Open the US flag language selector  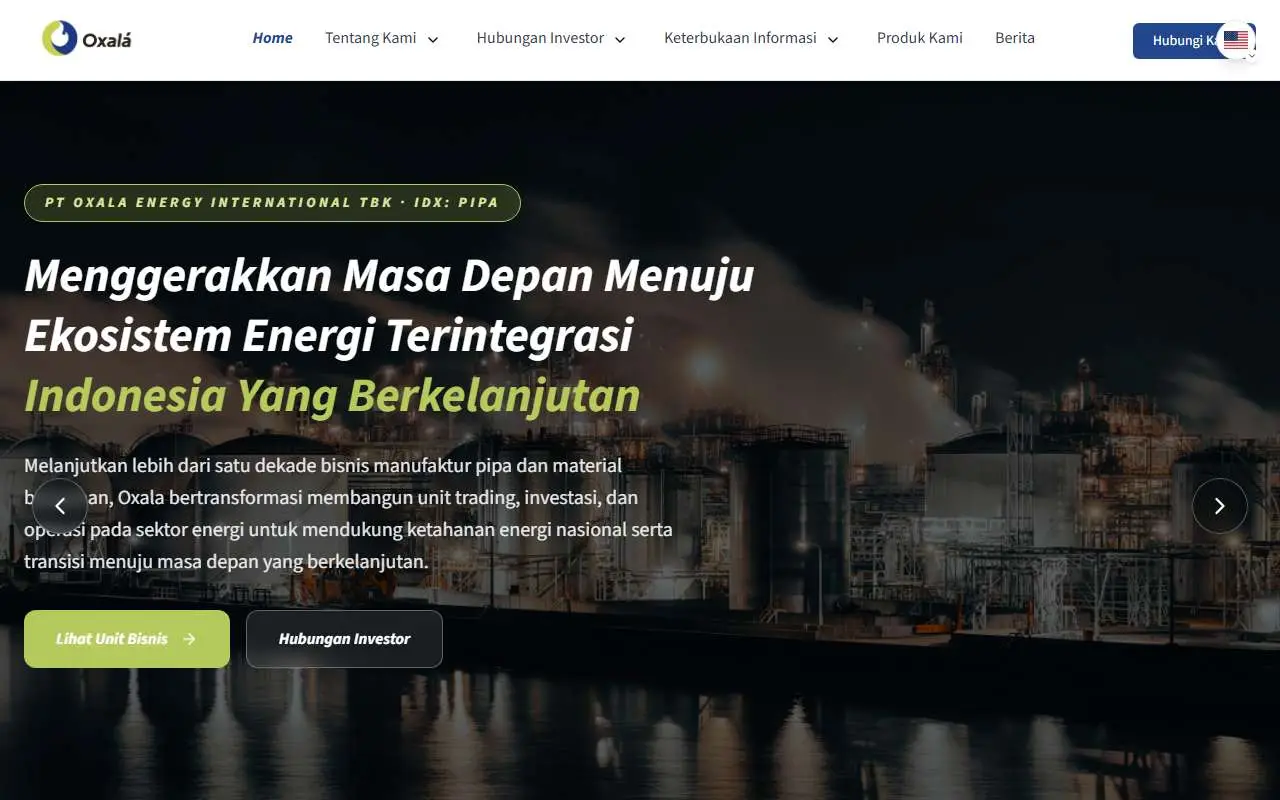[1236, 40]
